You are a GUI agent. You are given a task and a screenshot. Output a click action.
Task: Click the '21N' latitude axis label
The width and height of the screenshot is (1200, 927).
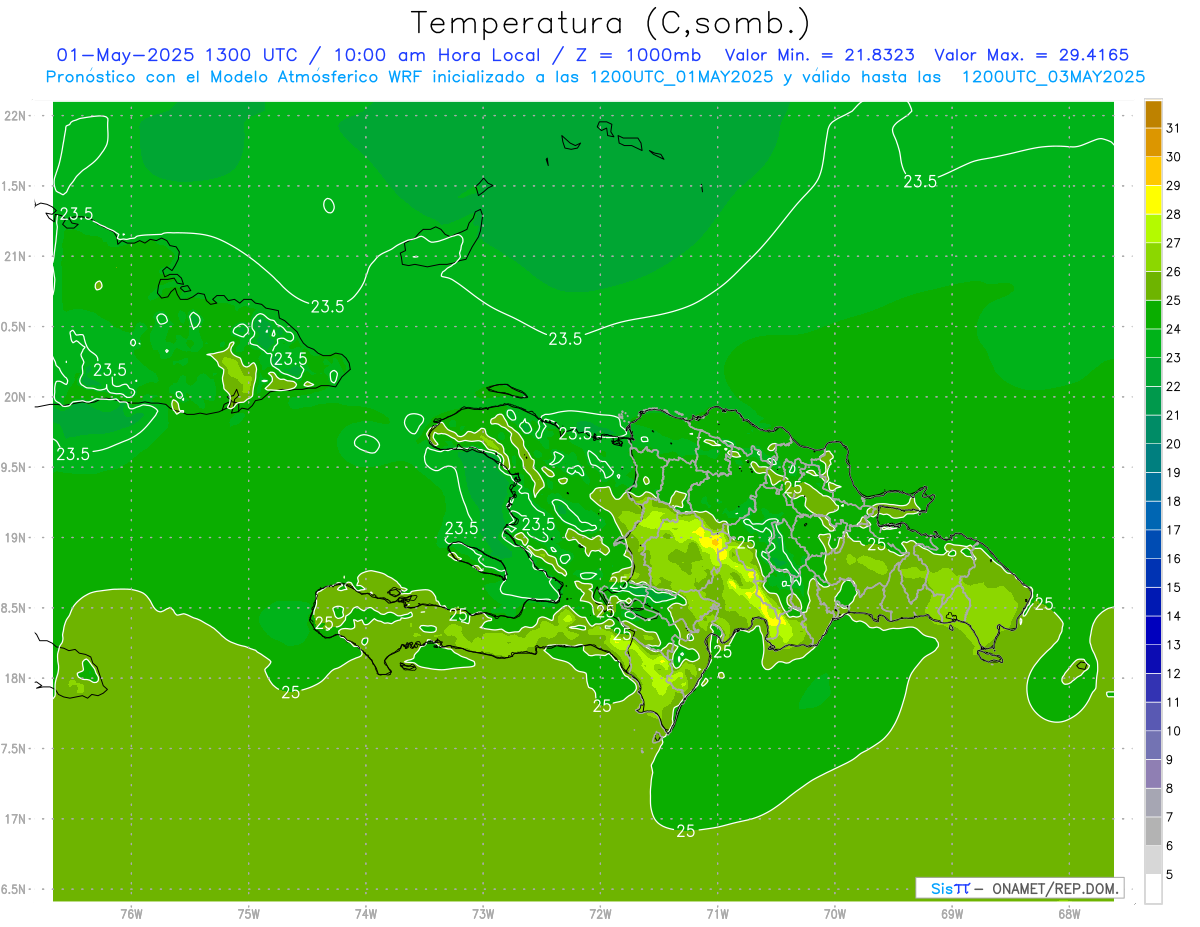point(15,256)
